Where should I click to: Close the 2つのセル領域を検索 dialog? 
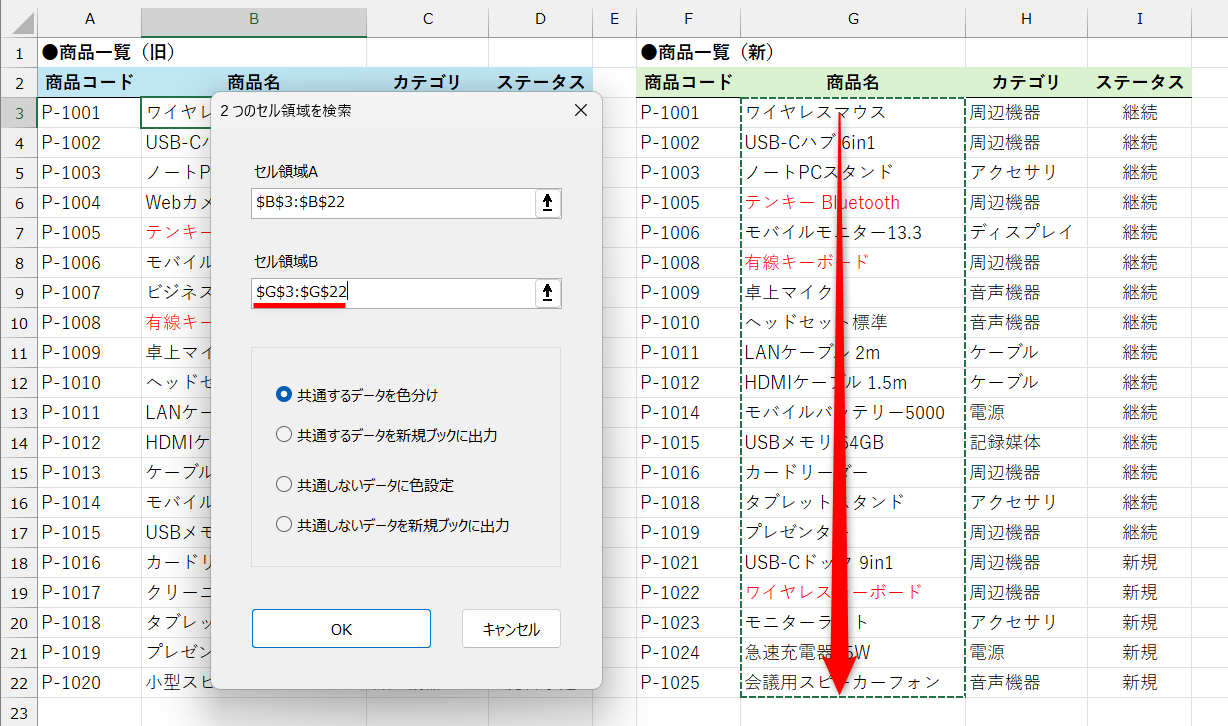click(x=581, y=110)
